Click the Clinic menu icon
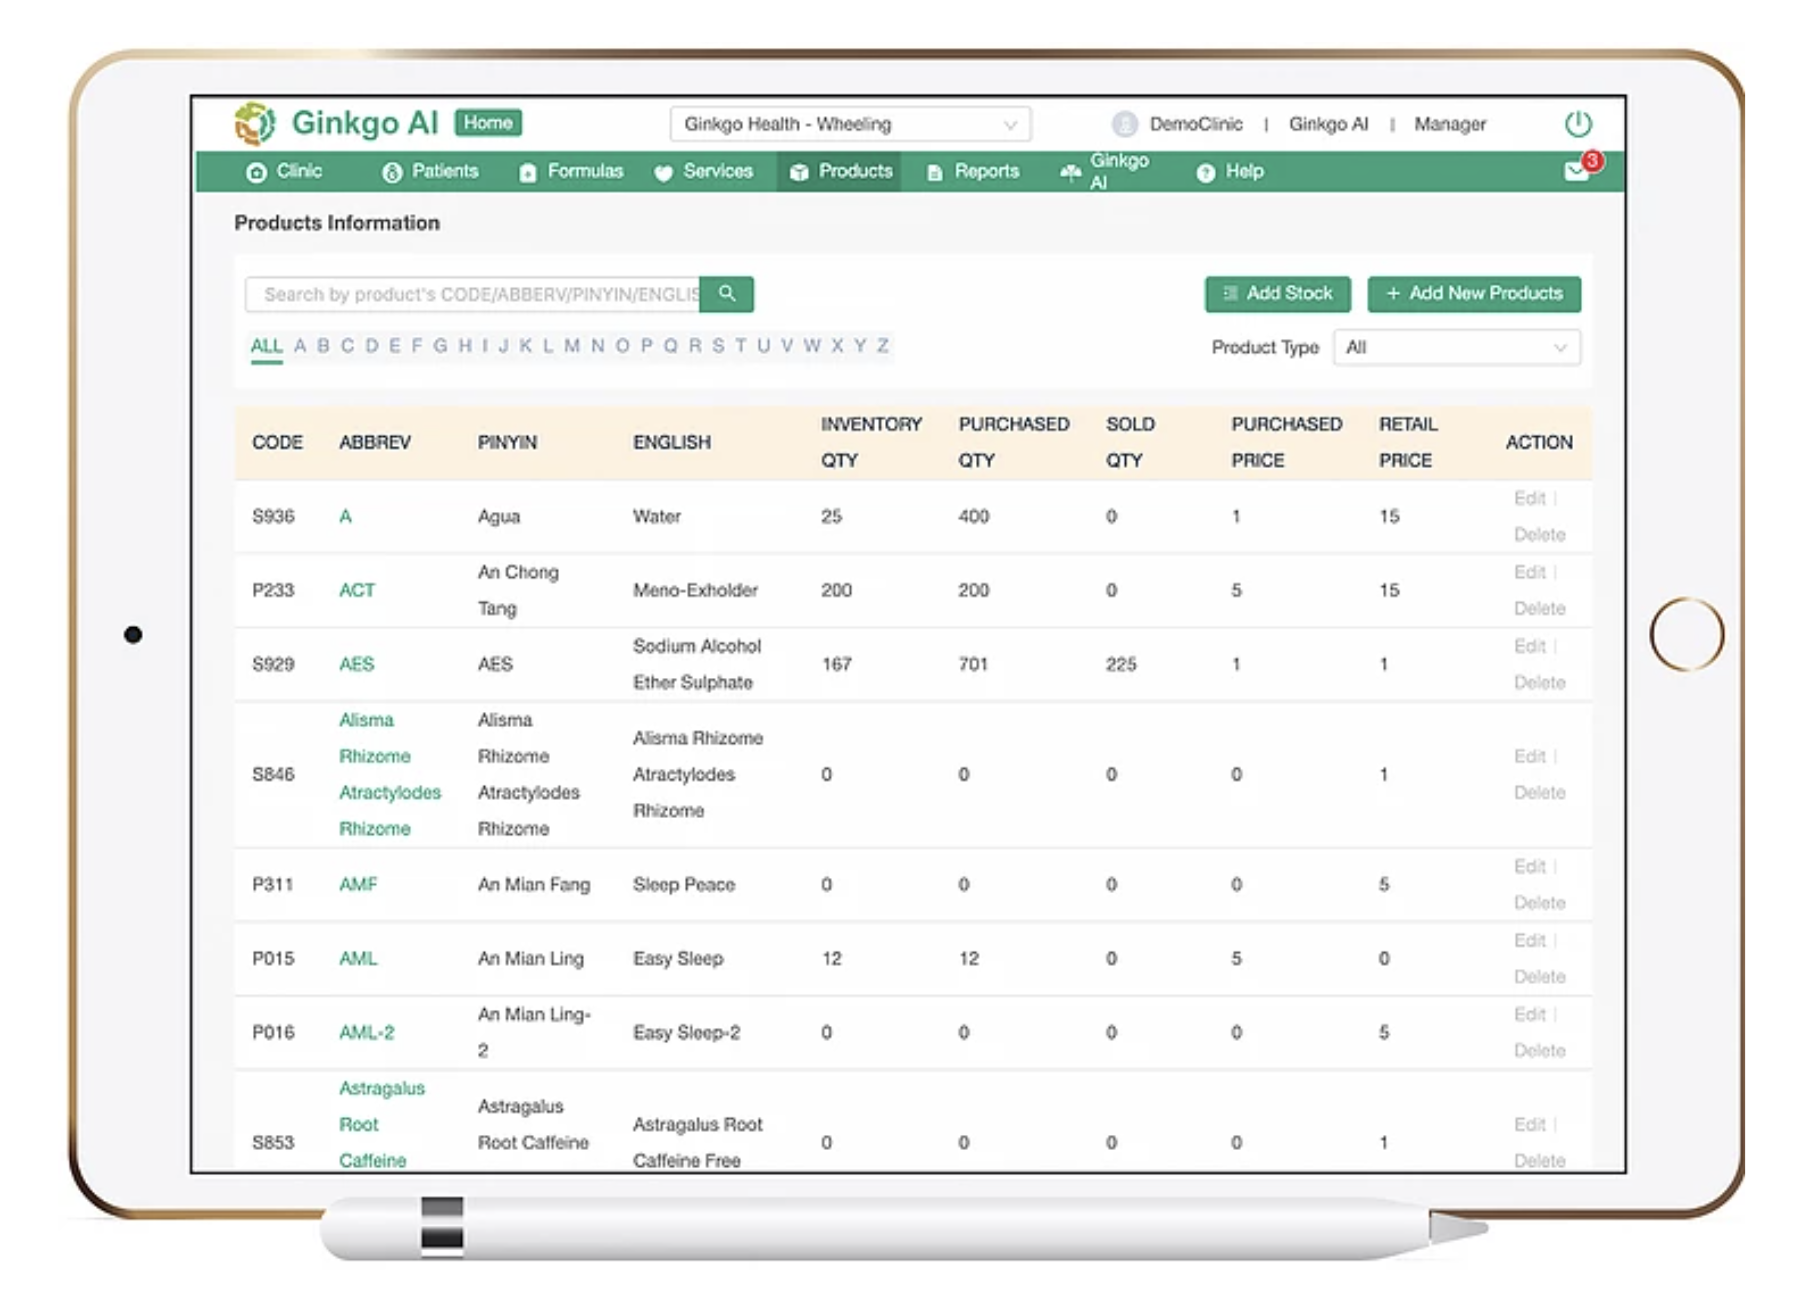Image resolution: width=1804 pixels, height=1310 pixels. click(256, 172)
